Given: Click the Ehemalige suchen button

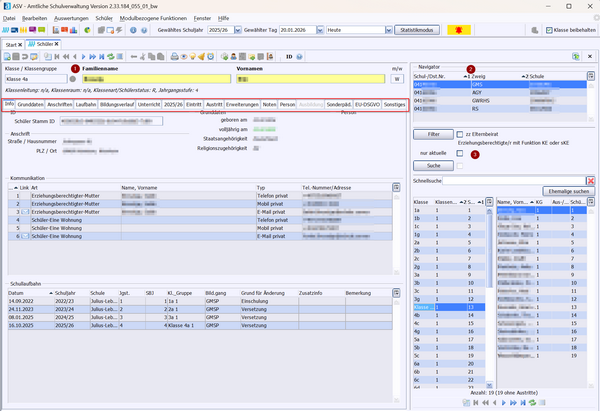Looking at the screenshot, I should coord(567,190).
